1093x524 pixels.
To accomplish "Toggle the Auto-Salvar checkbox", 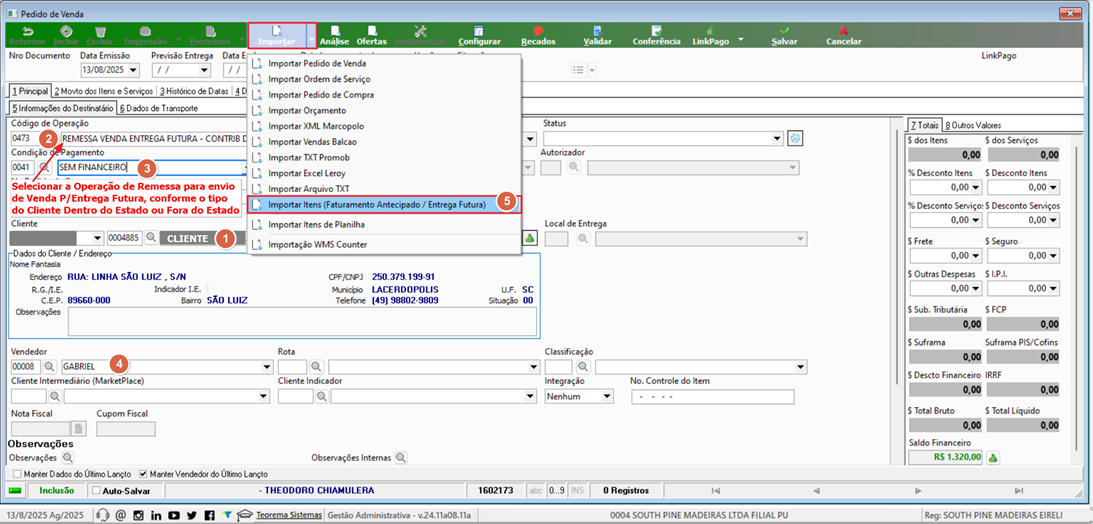I will pyautogui.click(x=96, y=491).
